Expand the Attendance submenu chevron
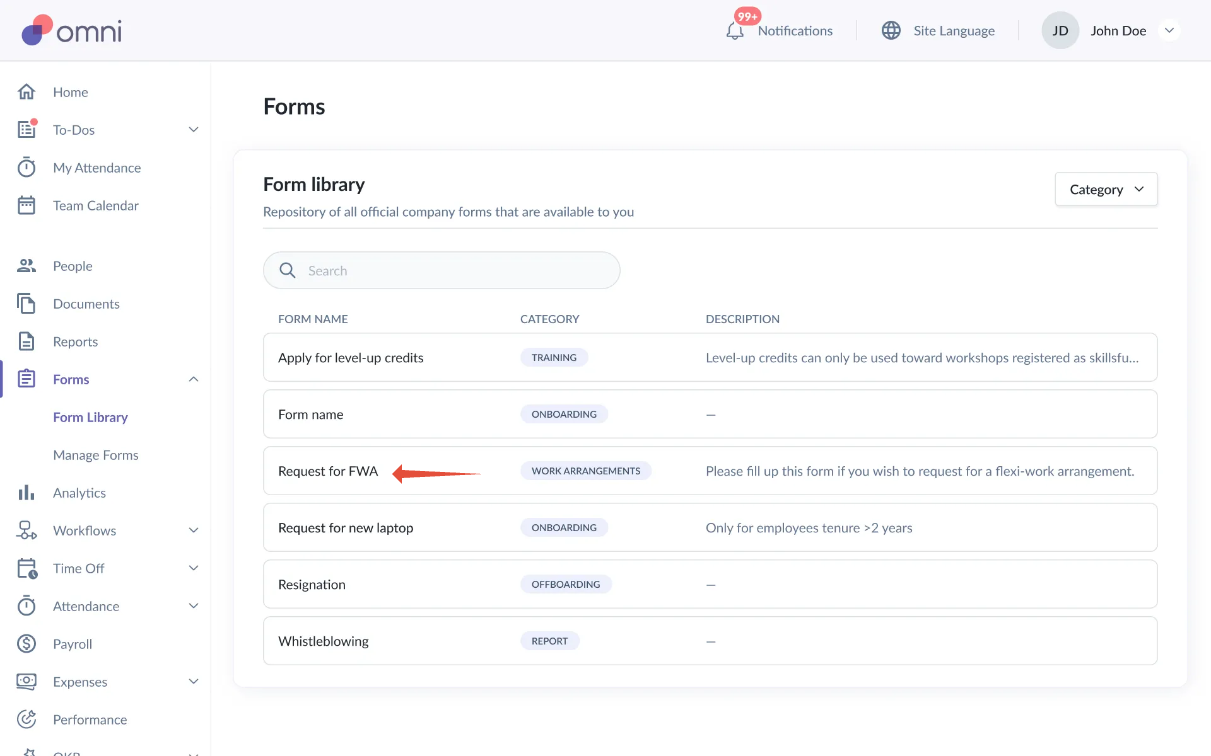This screenshot has height=756, width=1211. pyautogui.click(x=194, y=606)
